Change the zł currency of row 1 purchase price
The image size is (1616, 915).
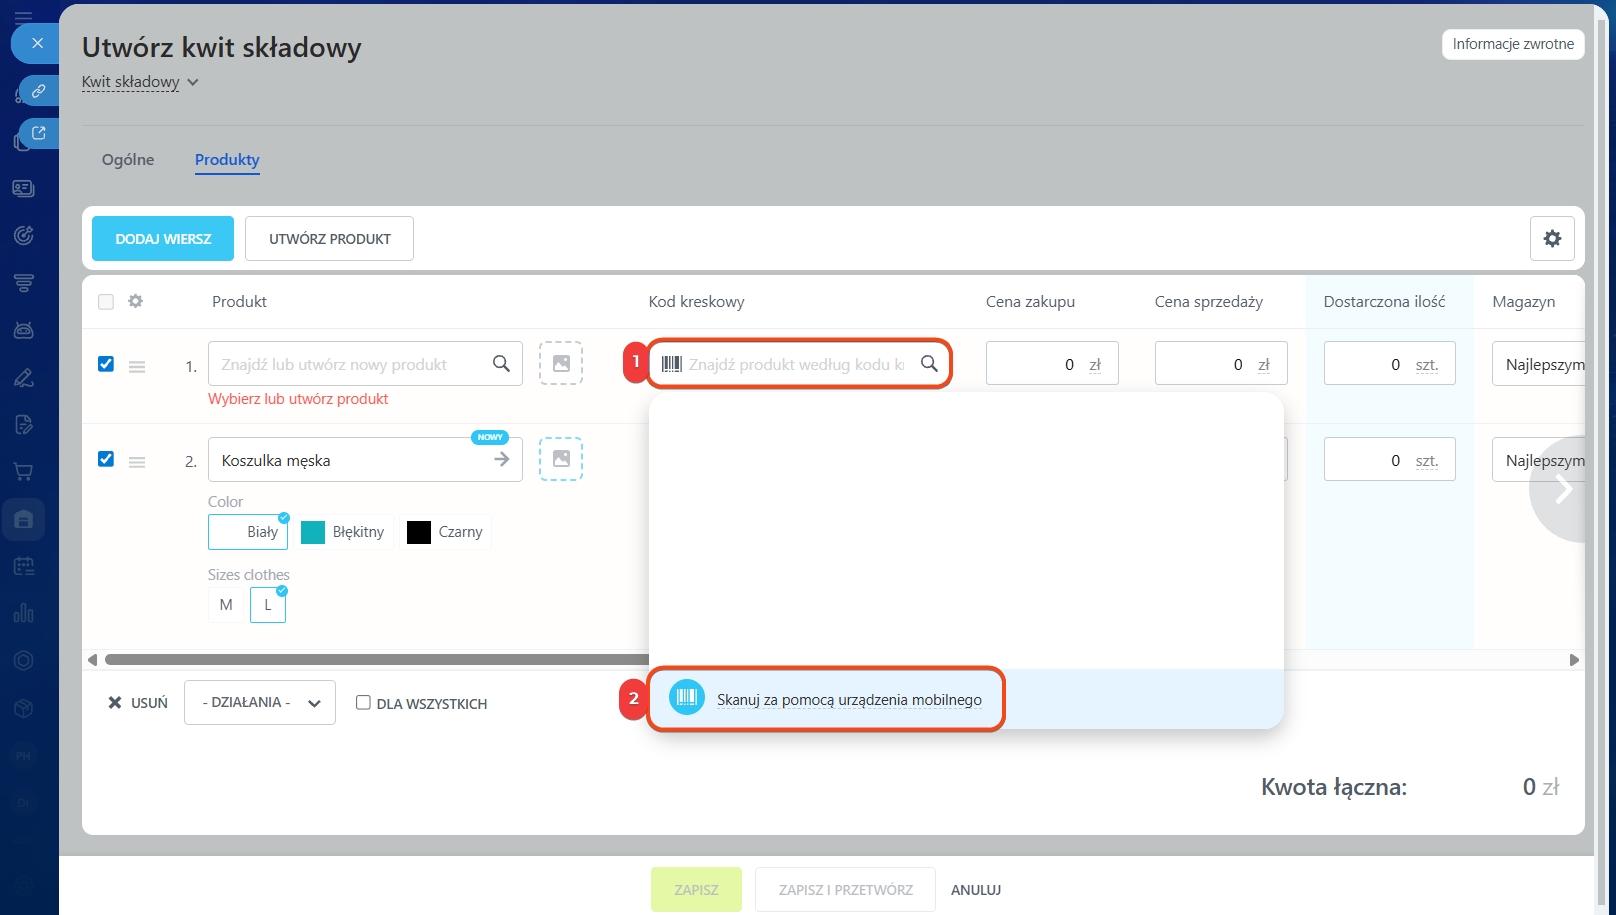click(x=1095, y=365)
